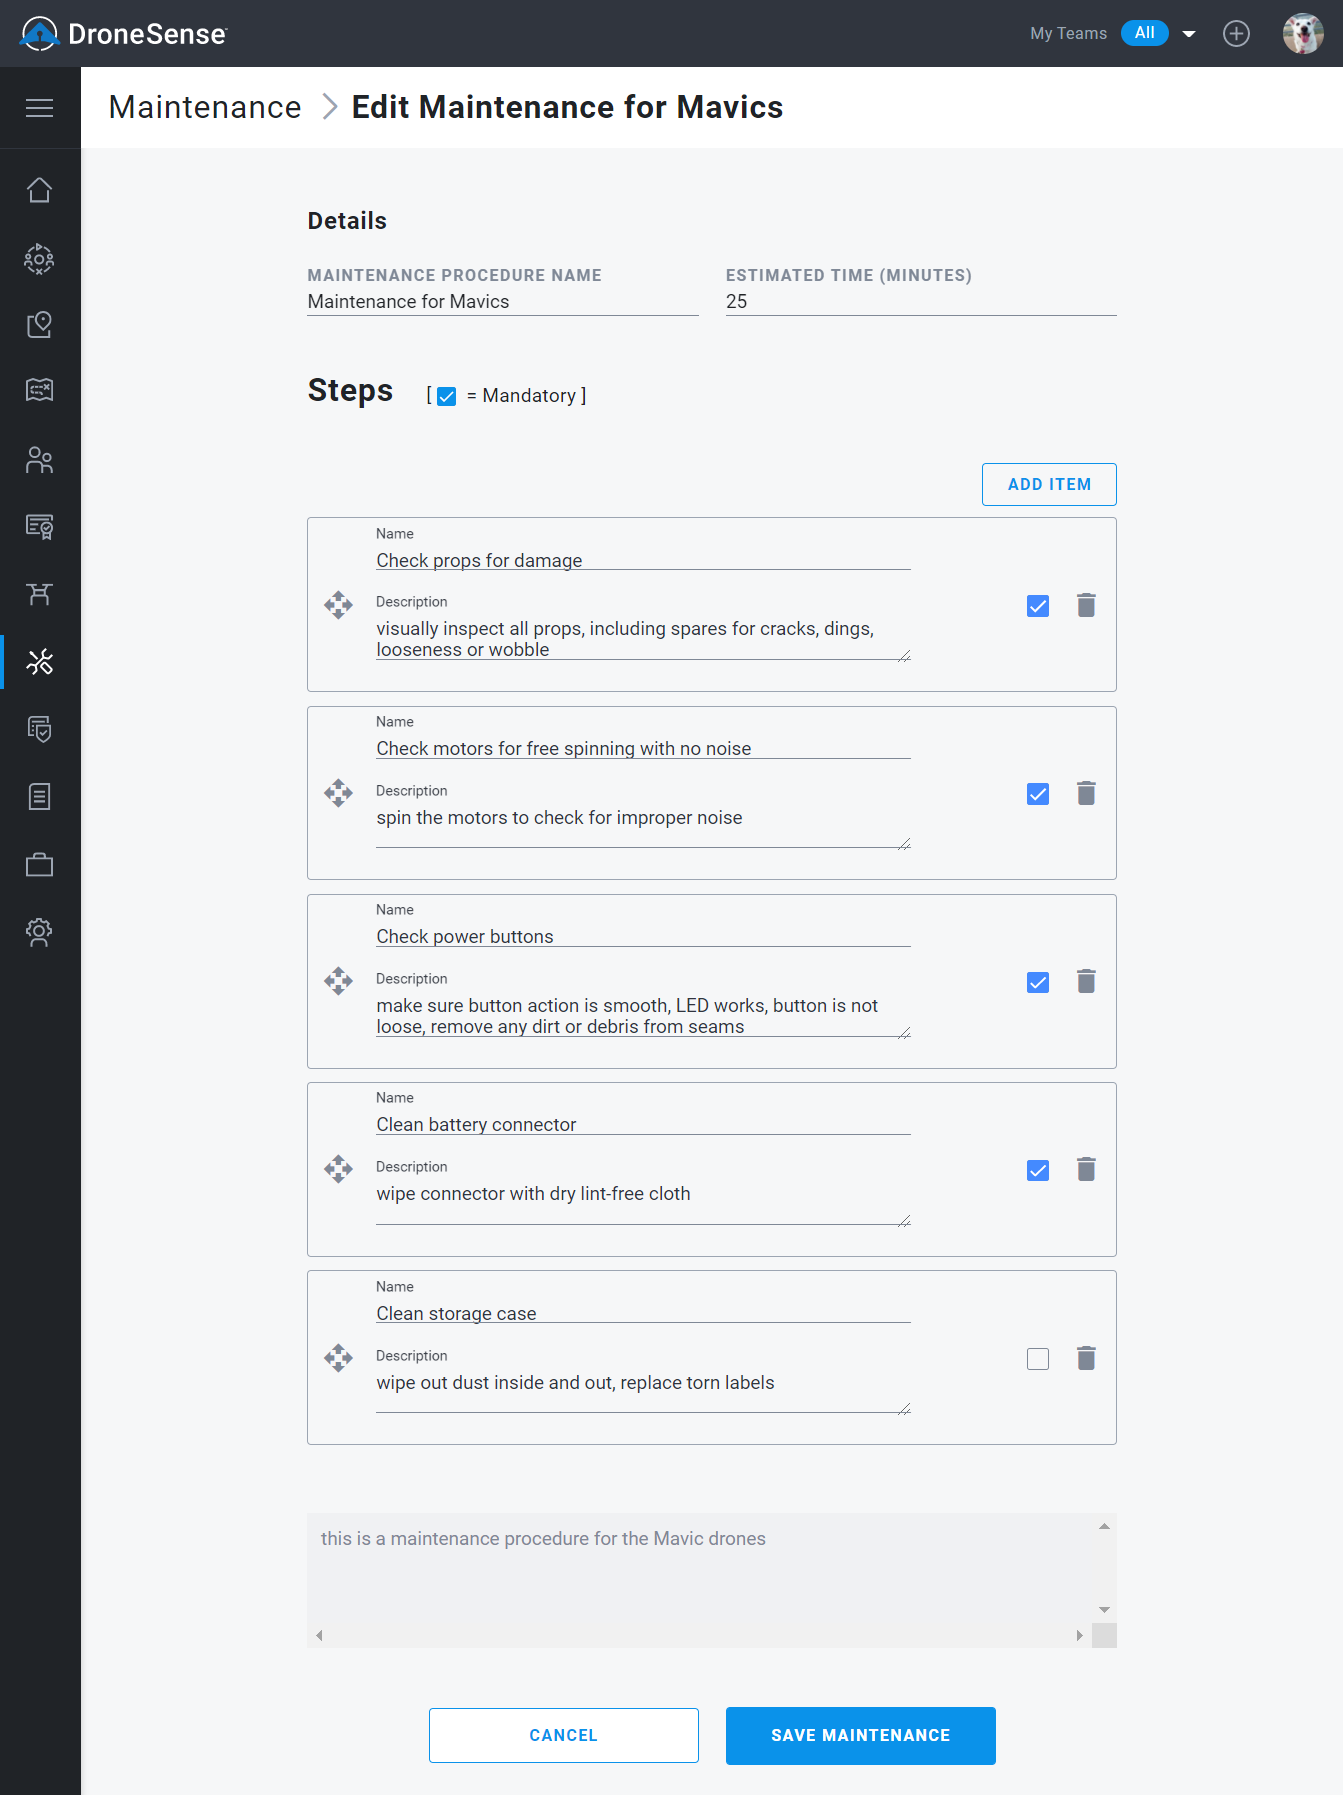
Task: Open the people icon in sidebar
Action: click(x=39, y=460)
